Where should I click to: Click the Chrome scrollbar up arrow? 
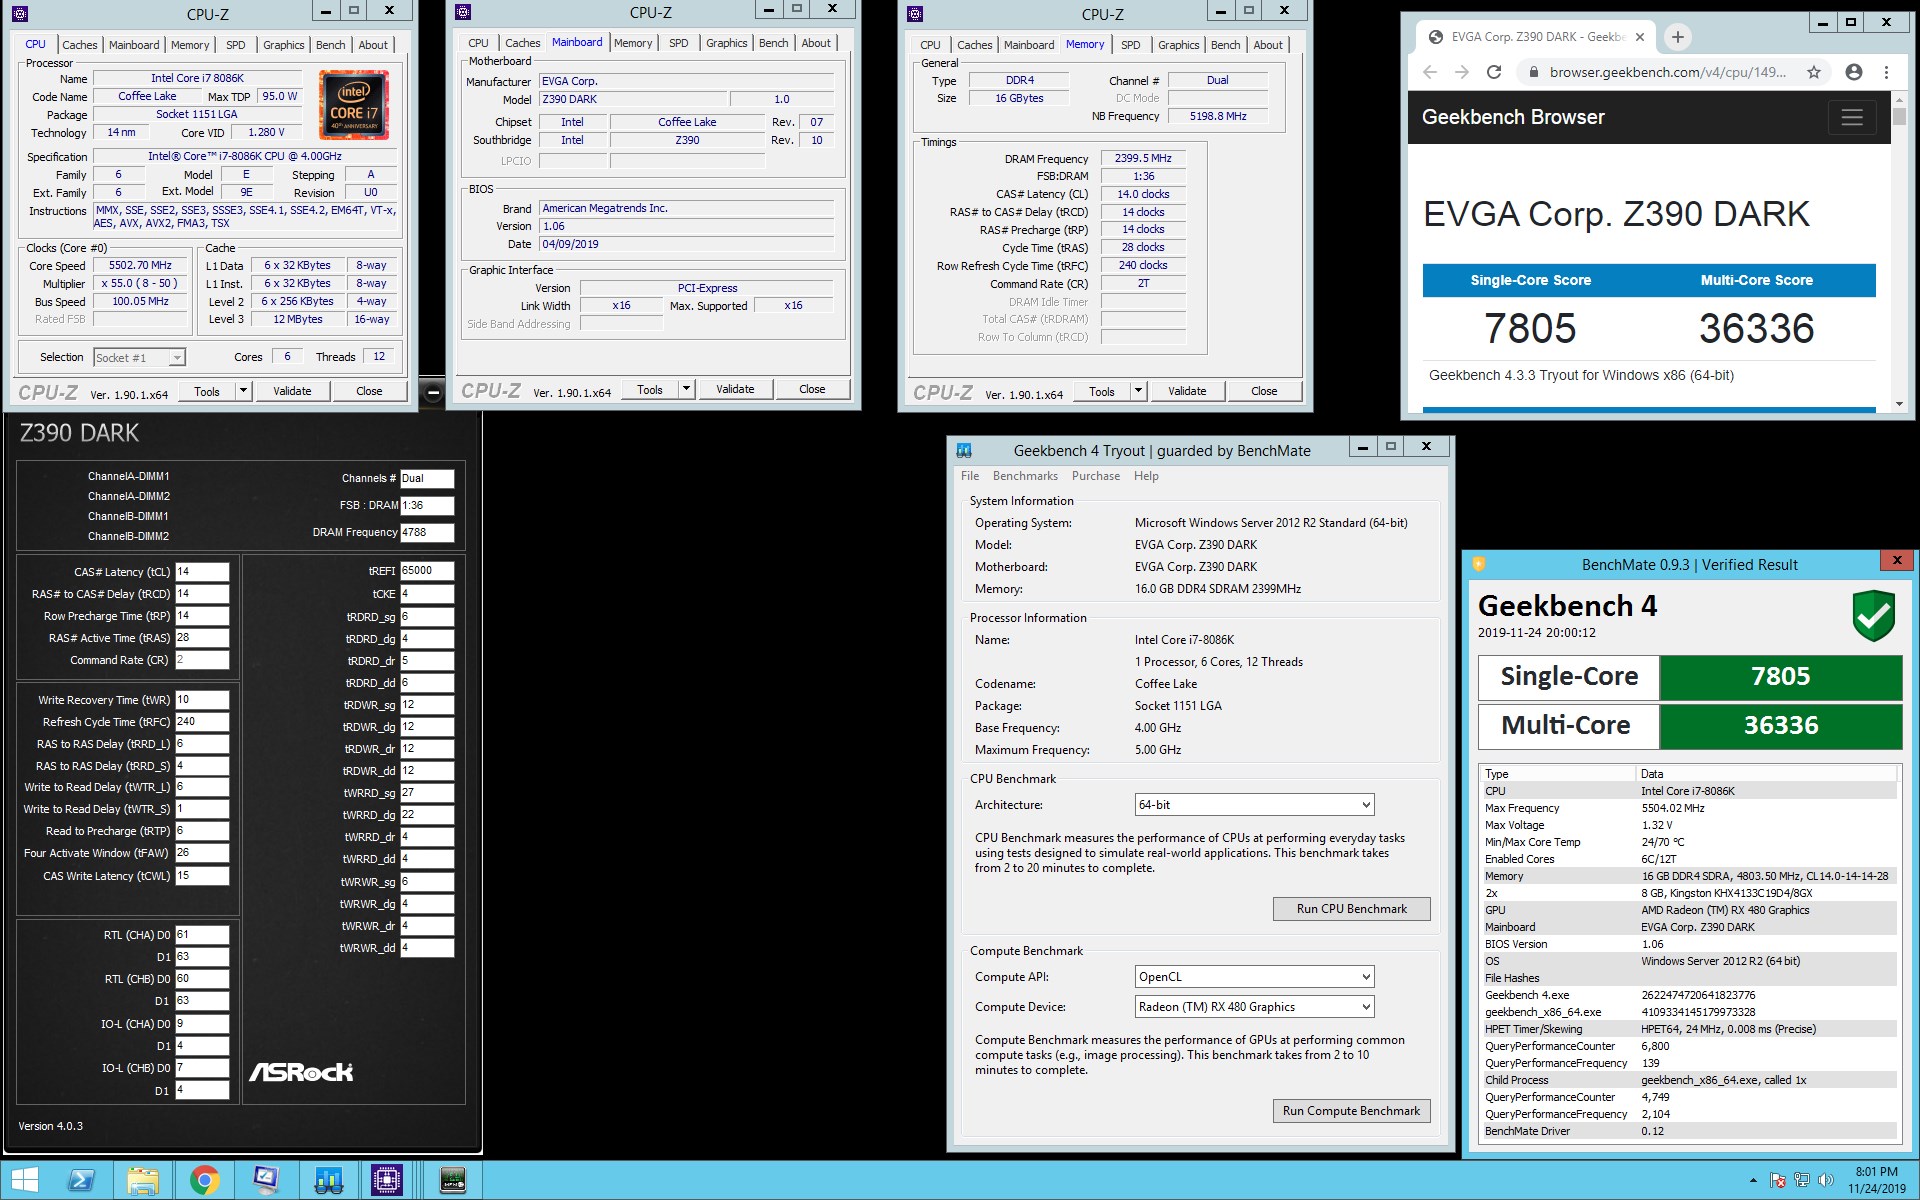click(x=1899, y=99)
